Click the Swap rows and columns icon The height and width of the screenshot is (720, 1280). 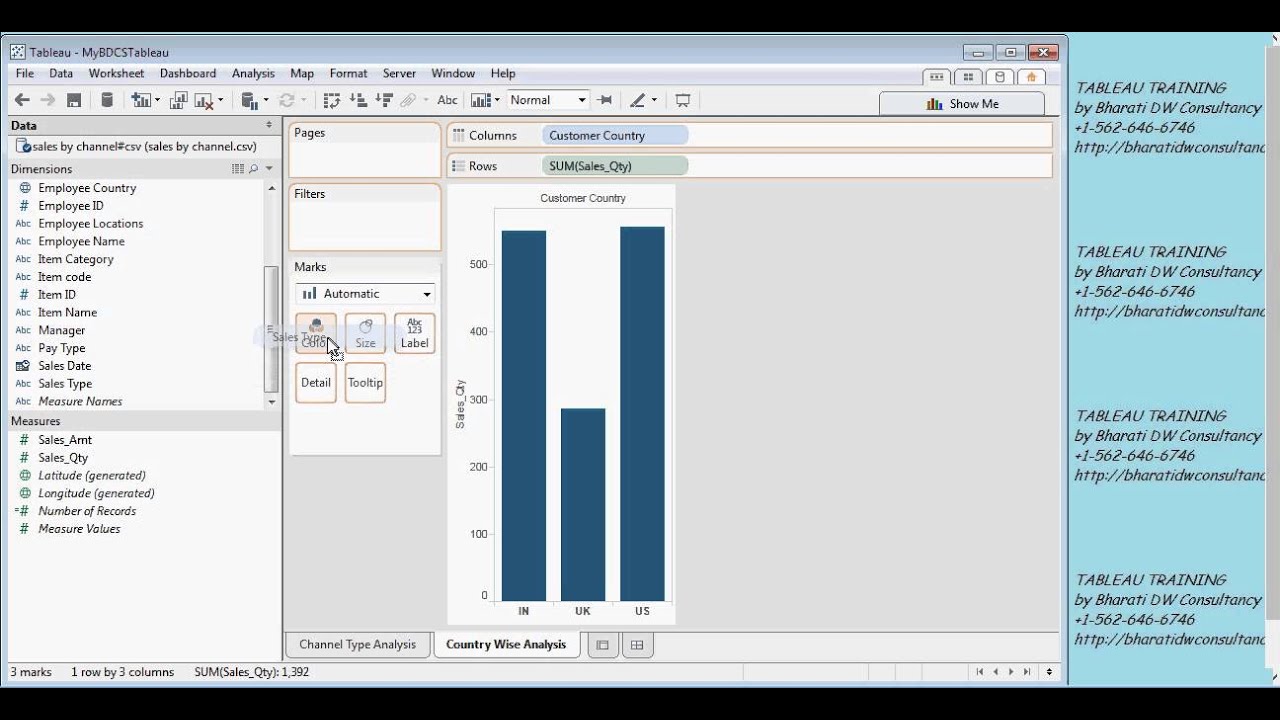coord(333,100)
